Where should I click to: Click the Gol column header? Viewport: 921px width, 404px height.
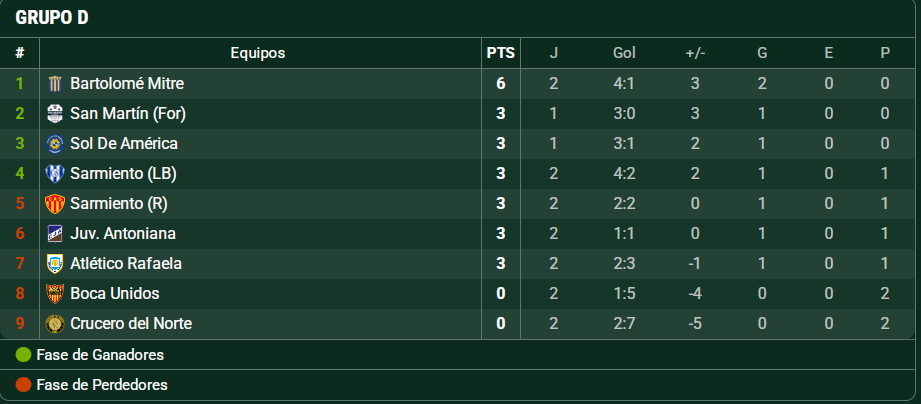624,53
